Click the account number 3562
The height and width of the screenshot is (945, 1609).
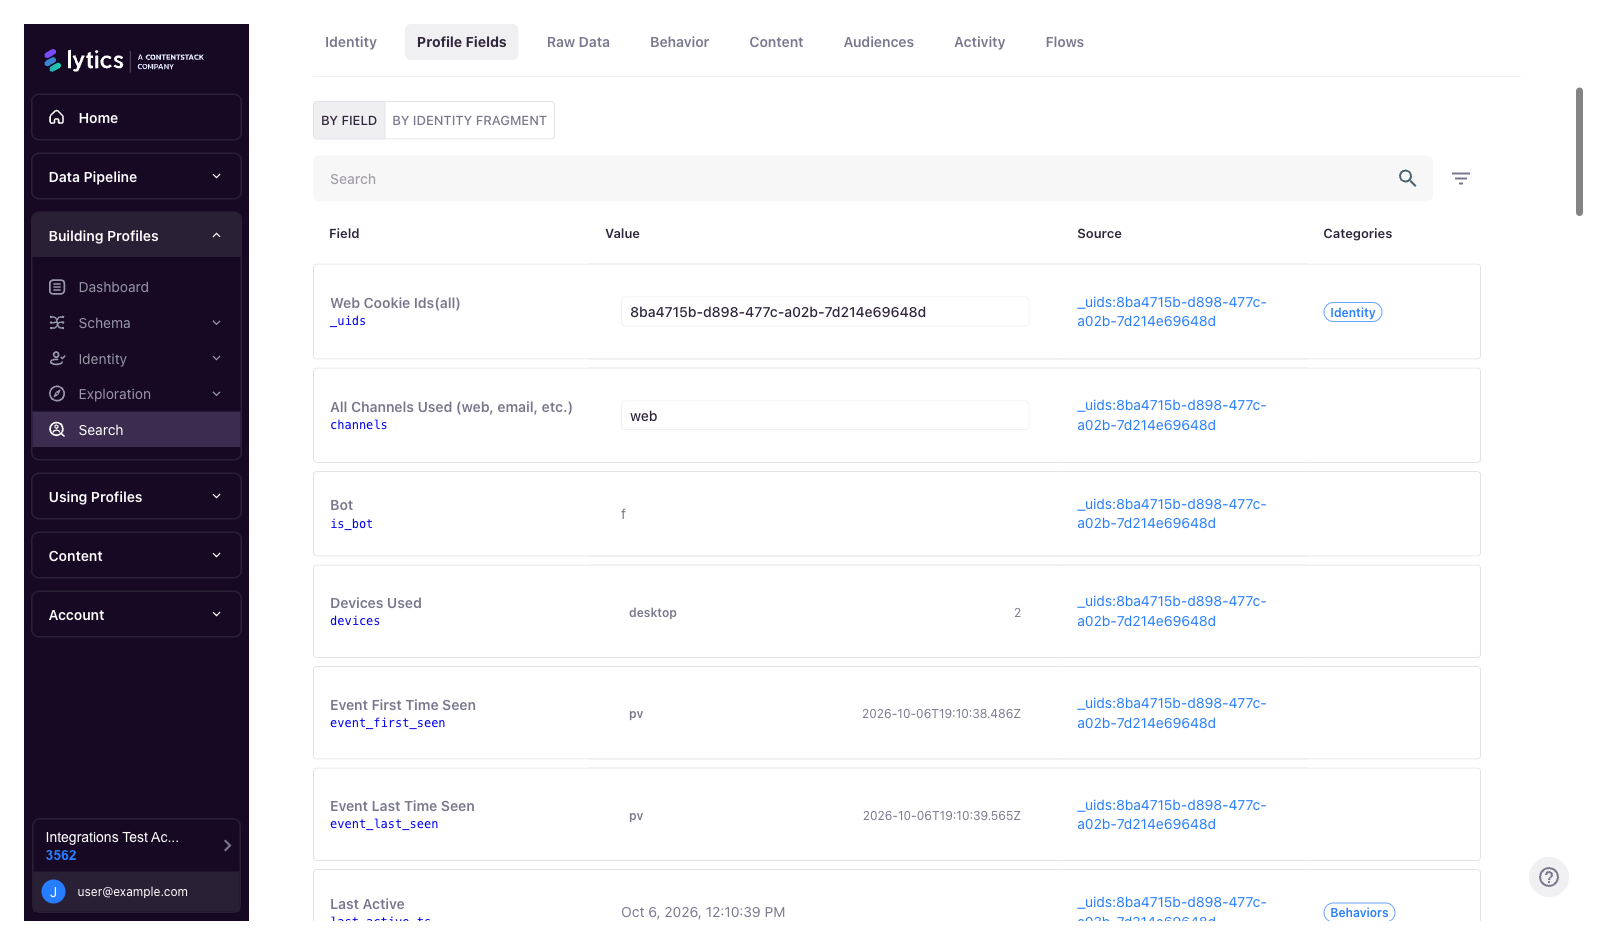(x=61, y=855)
